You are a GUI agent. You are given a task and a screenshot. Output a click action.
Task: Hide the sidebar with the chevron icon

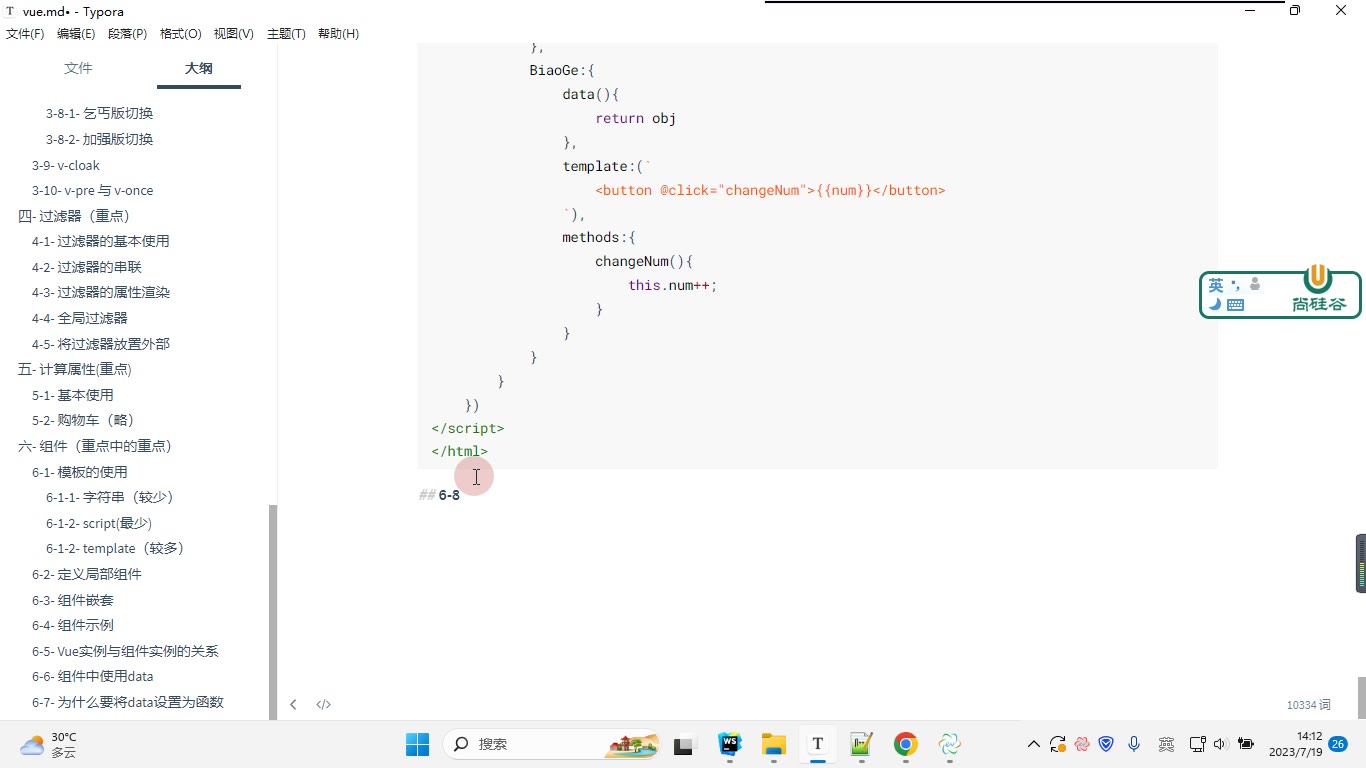click(293, 704)
